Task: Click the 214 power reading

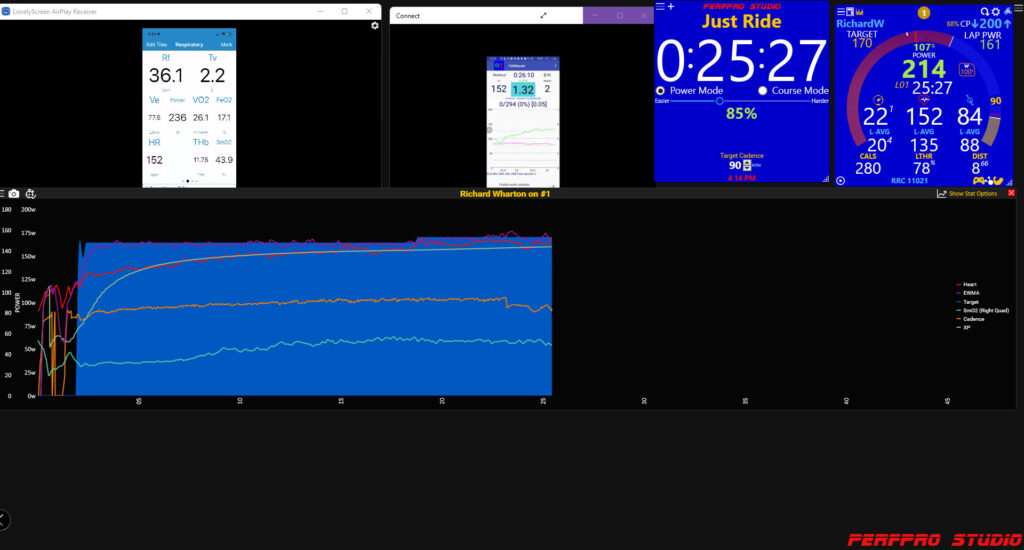Action: pyautogui.click(x=923, y=69)
